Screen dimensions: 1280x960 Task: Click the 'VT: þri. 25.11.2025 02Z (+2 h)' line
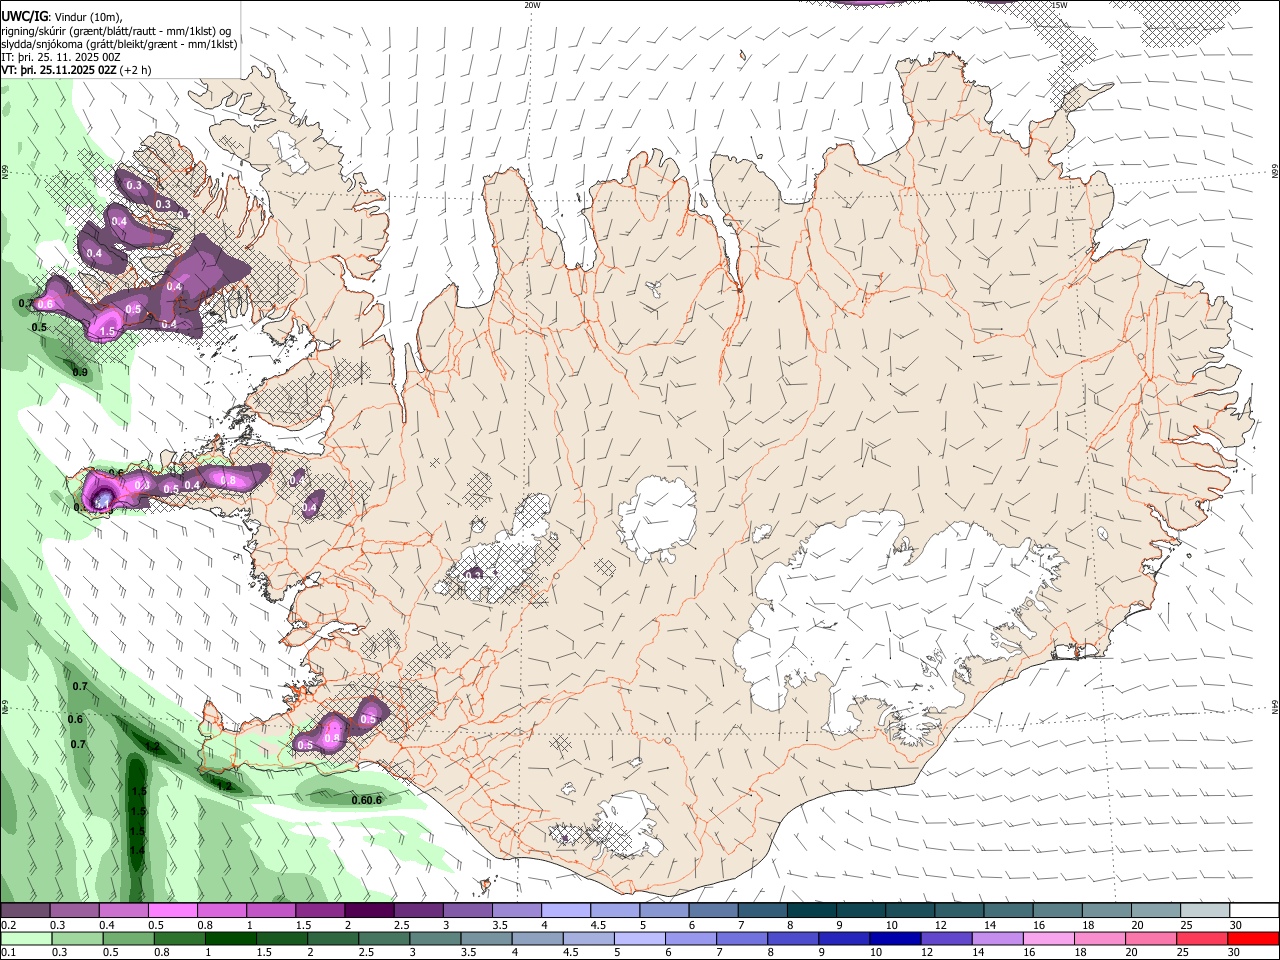[77, 70]
